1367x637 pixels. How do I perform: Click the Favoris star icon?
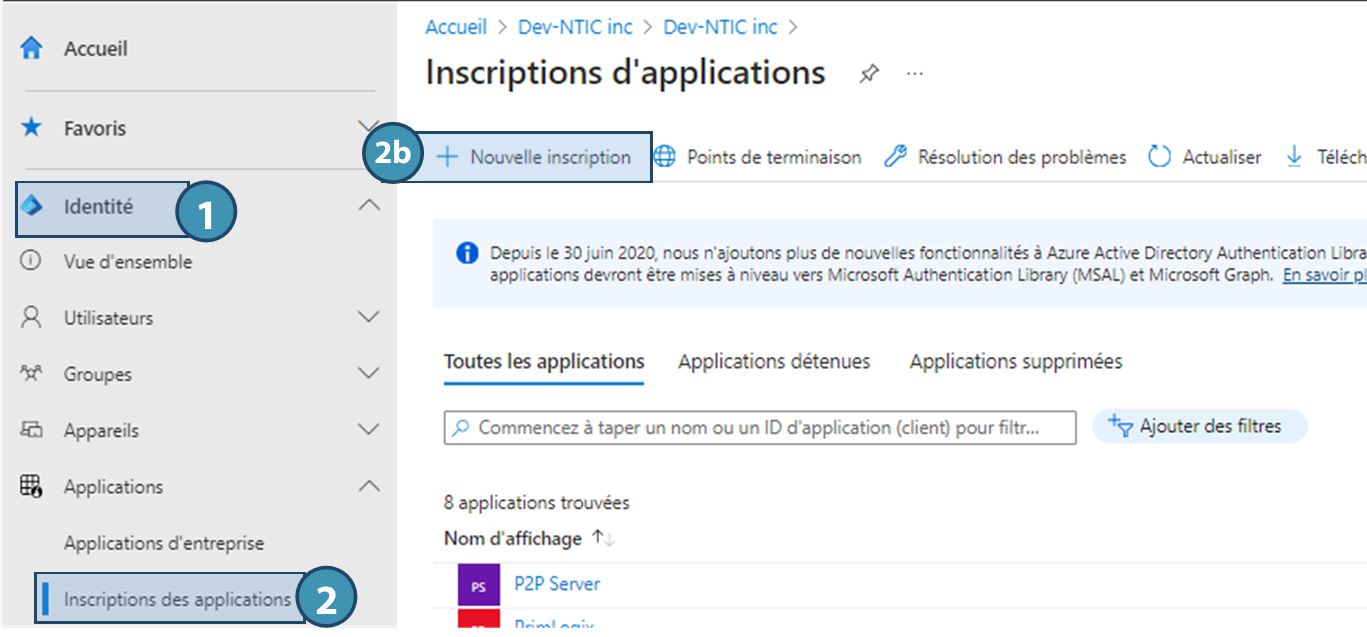pyautogui.click(x=32, y=128)
